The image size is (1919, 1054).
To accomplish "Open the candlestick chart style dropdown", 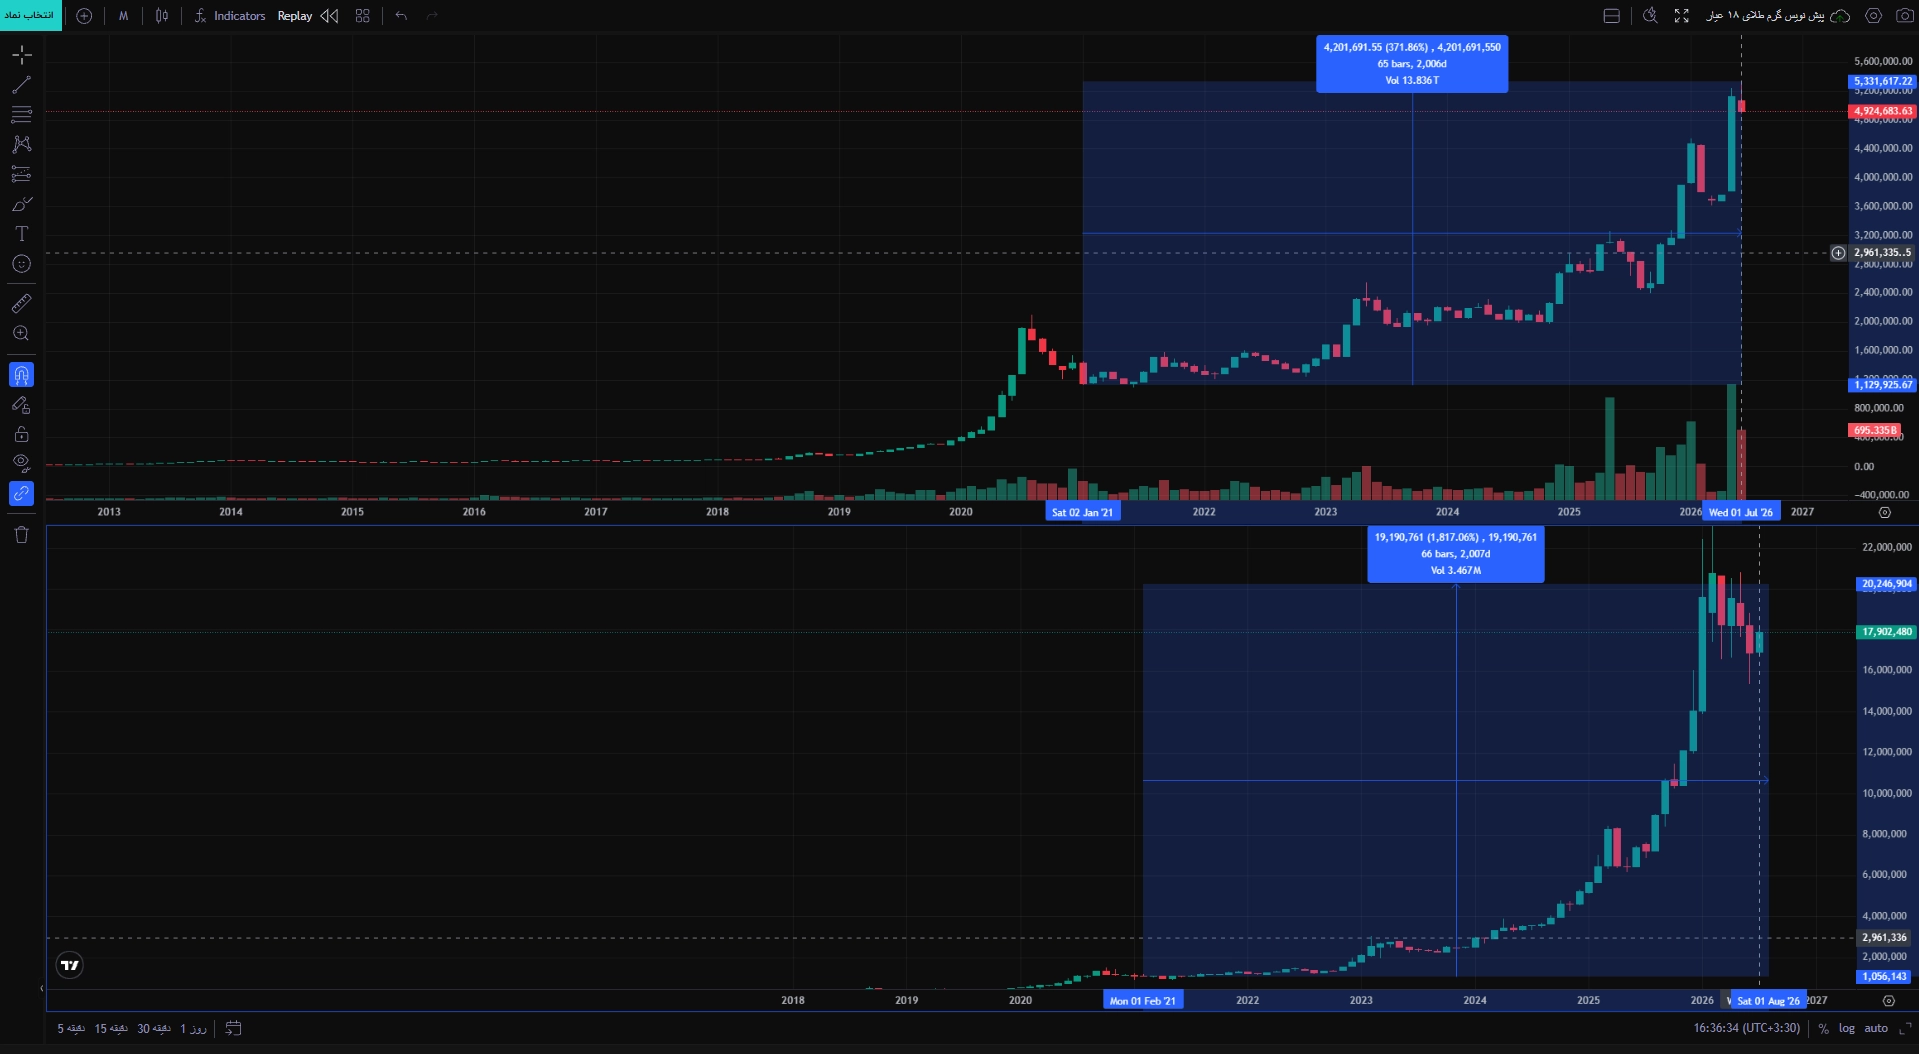I will click(x=162, y=16).
